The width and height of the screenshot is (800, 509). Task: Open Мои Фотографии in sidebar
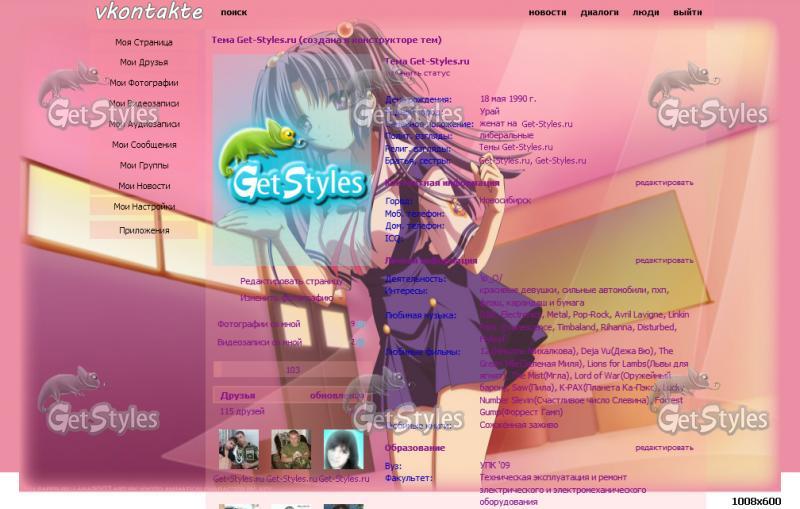[144, 83]
